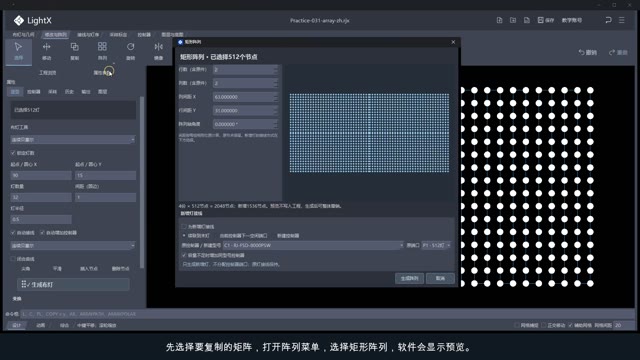Image resolution: width=640 pixels, height=360 pixels.
Task: Open the controller ribbon tab
Action: [144, 35]
